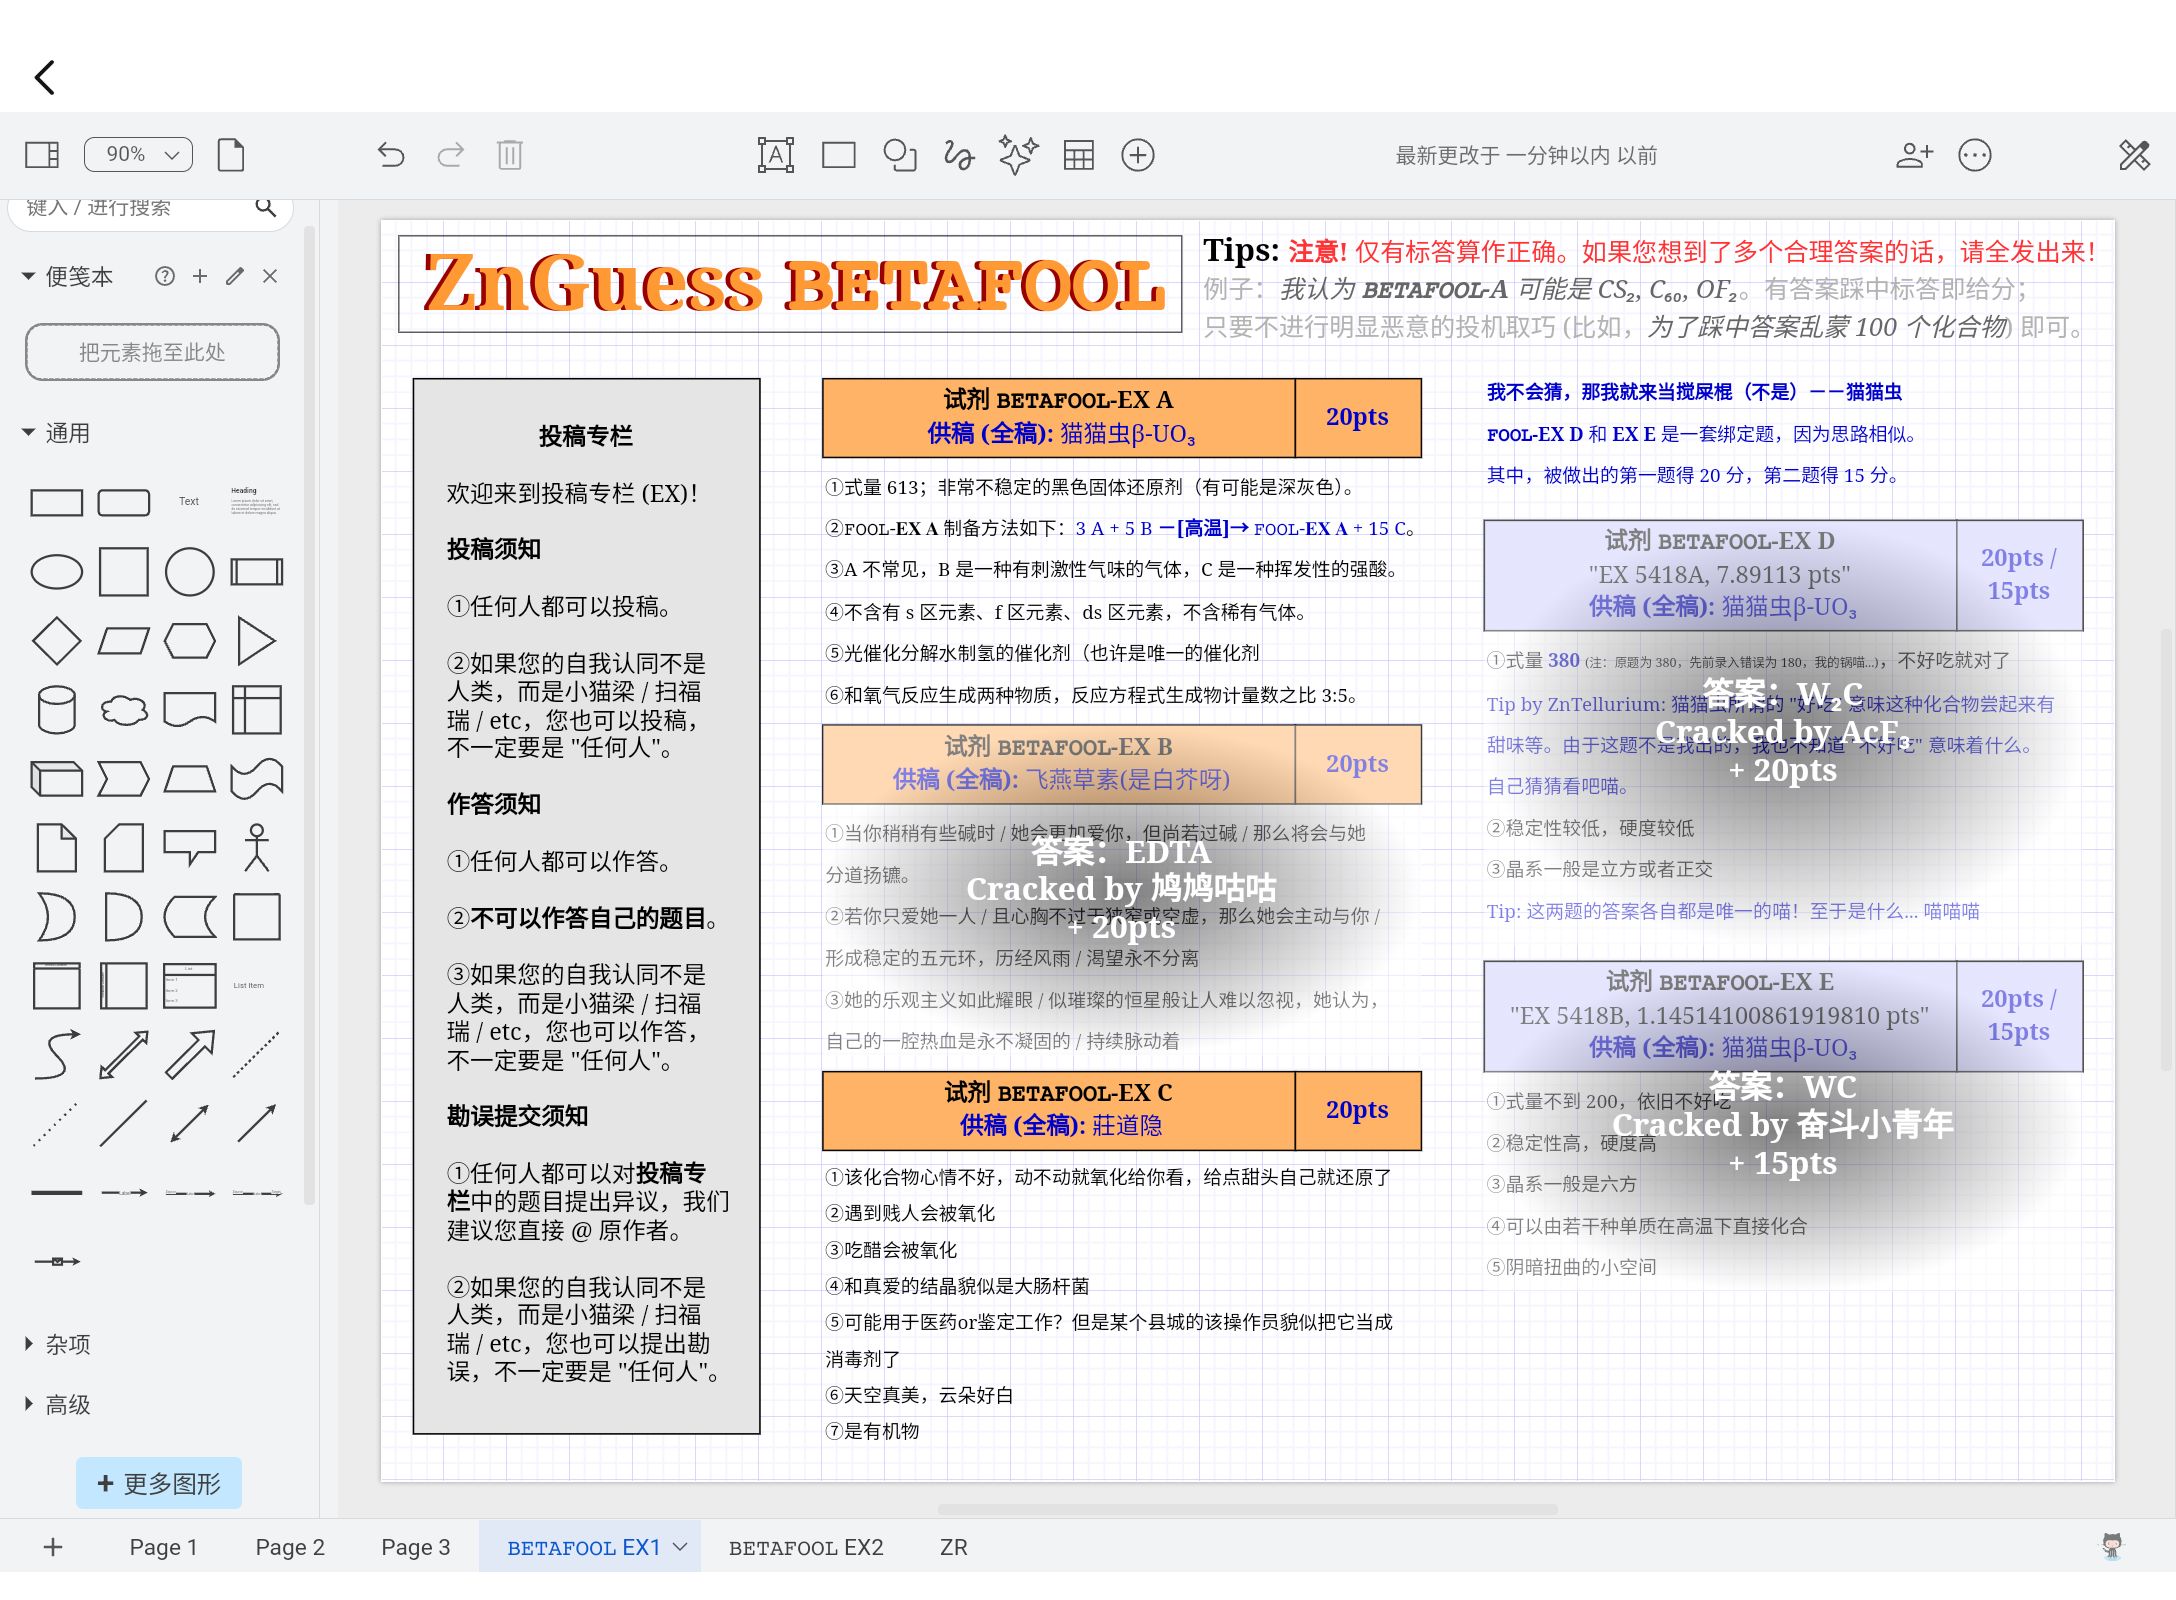Screen dimensions: 2176x1600
Task: Select the triangle shape
Action: [257, 641]
